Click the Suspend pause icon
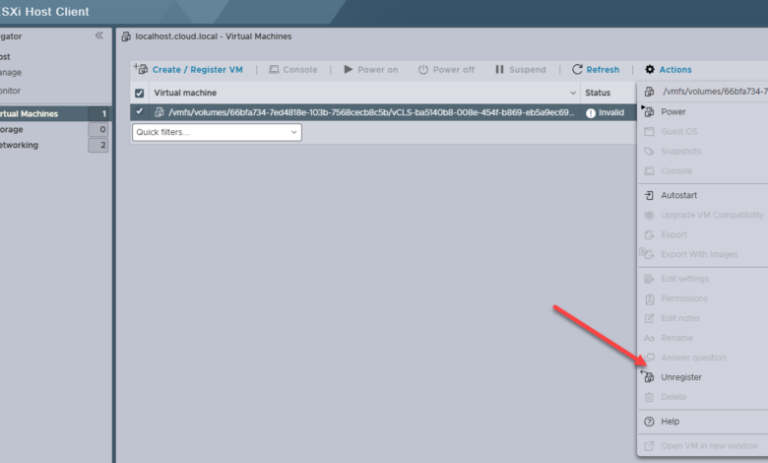The width and height of the screenshot is (768, 463). 499,70
